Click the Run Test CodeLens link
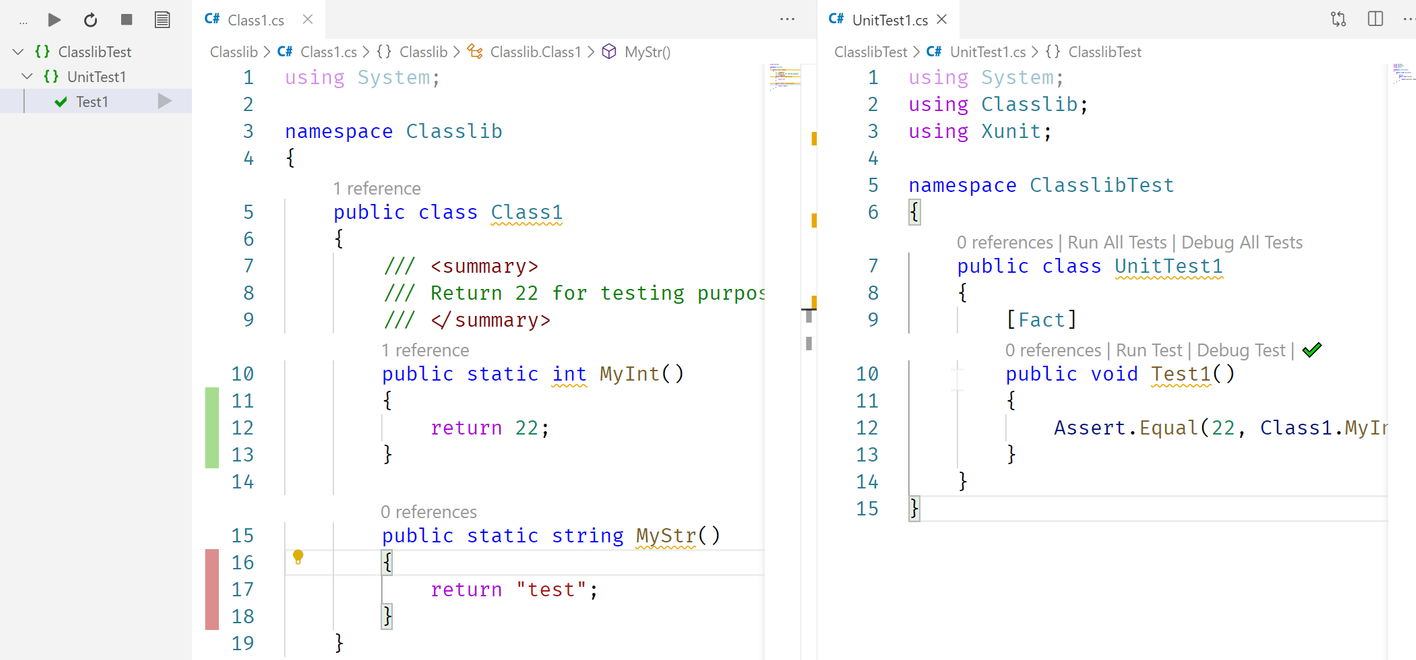This screenshot has width=1416, height=660. point(1149,350)
